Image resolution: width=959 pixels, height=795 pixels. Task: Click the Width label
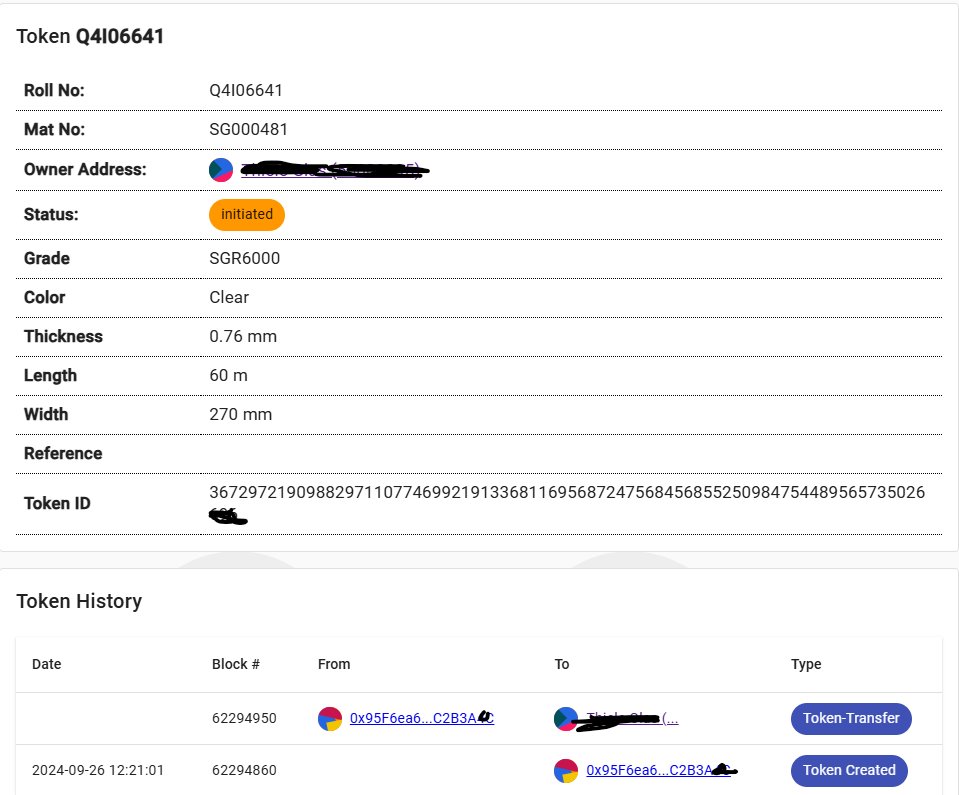pos(46,415)
